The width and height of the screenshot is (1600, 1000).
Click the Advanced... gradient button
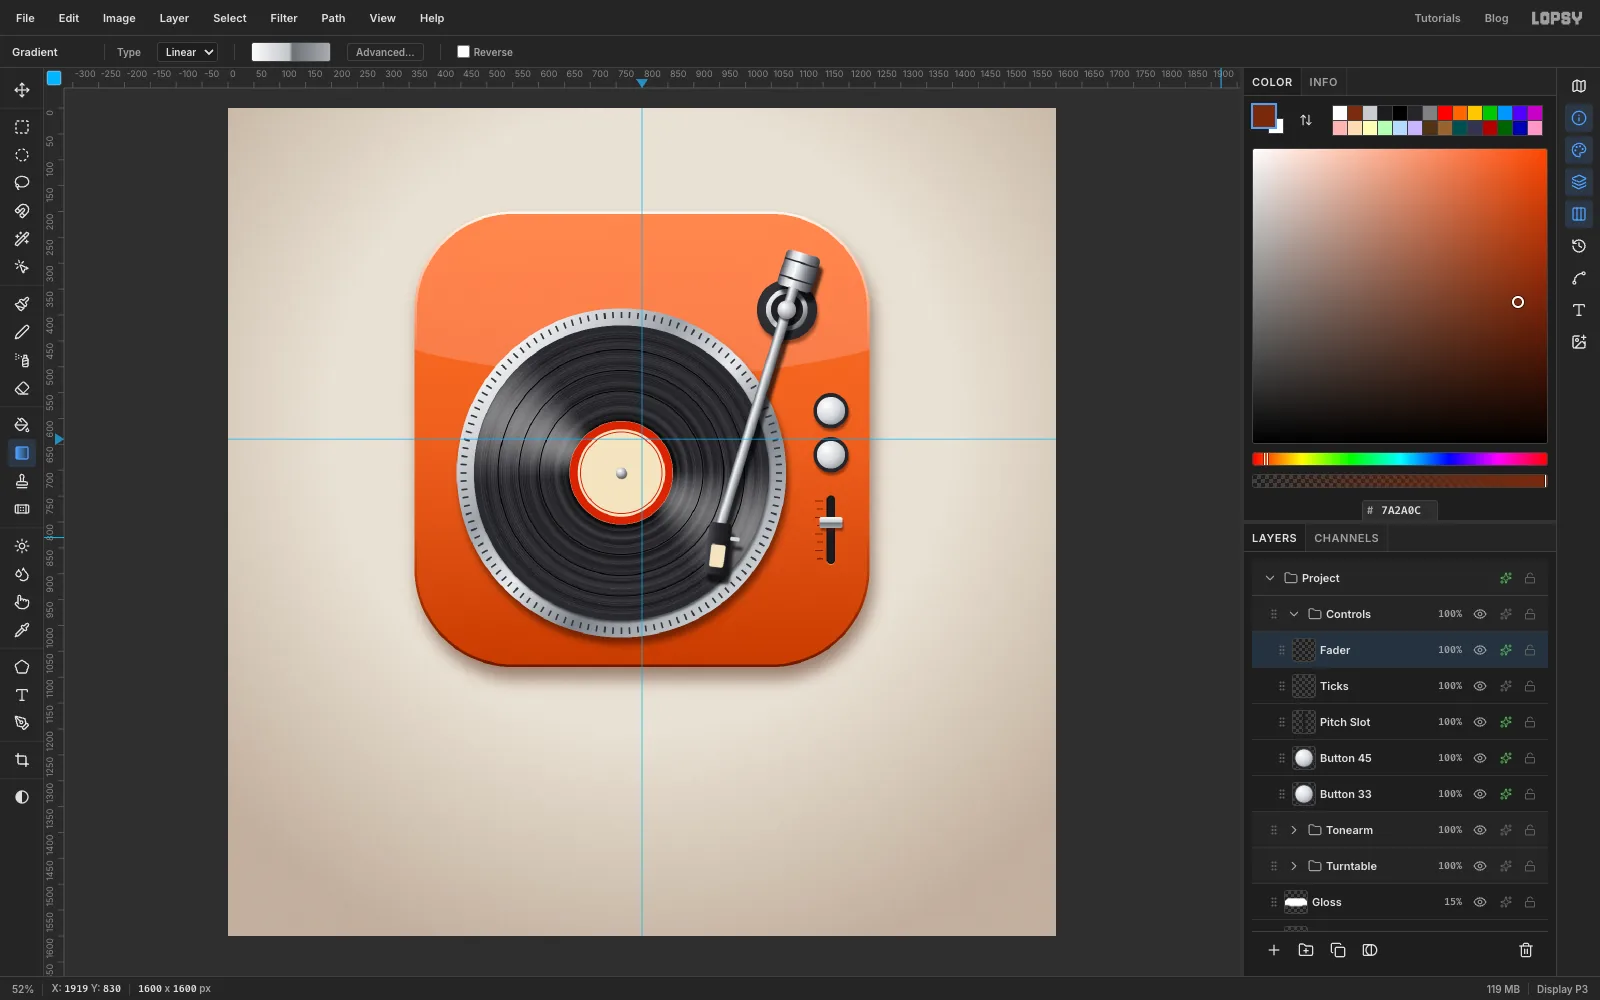385,52
